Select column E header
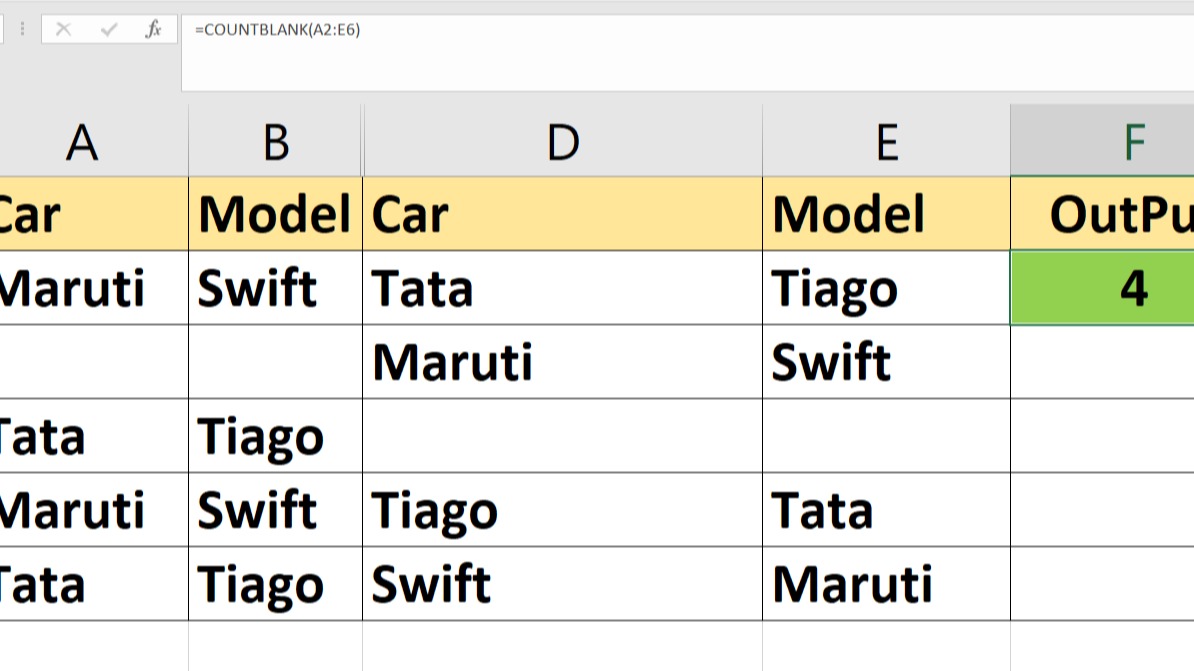Viewport: 1194px width, 671px height. [x=886, y=141]
